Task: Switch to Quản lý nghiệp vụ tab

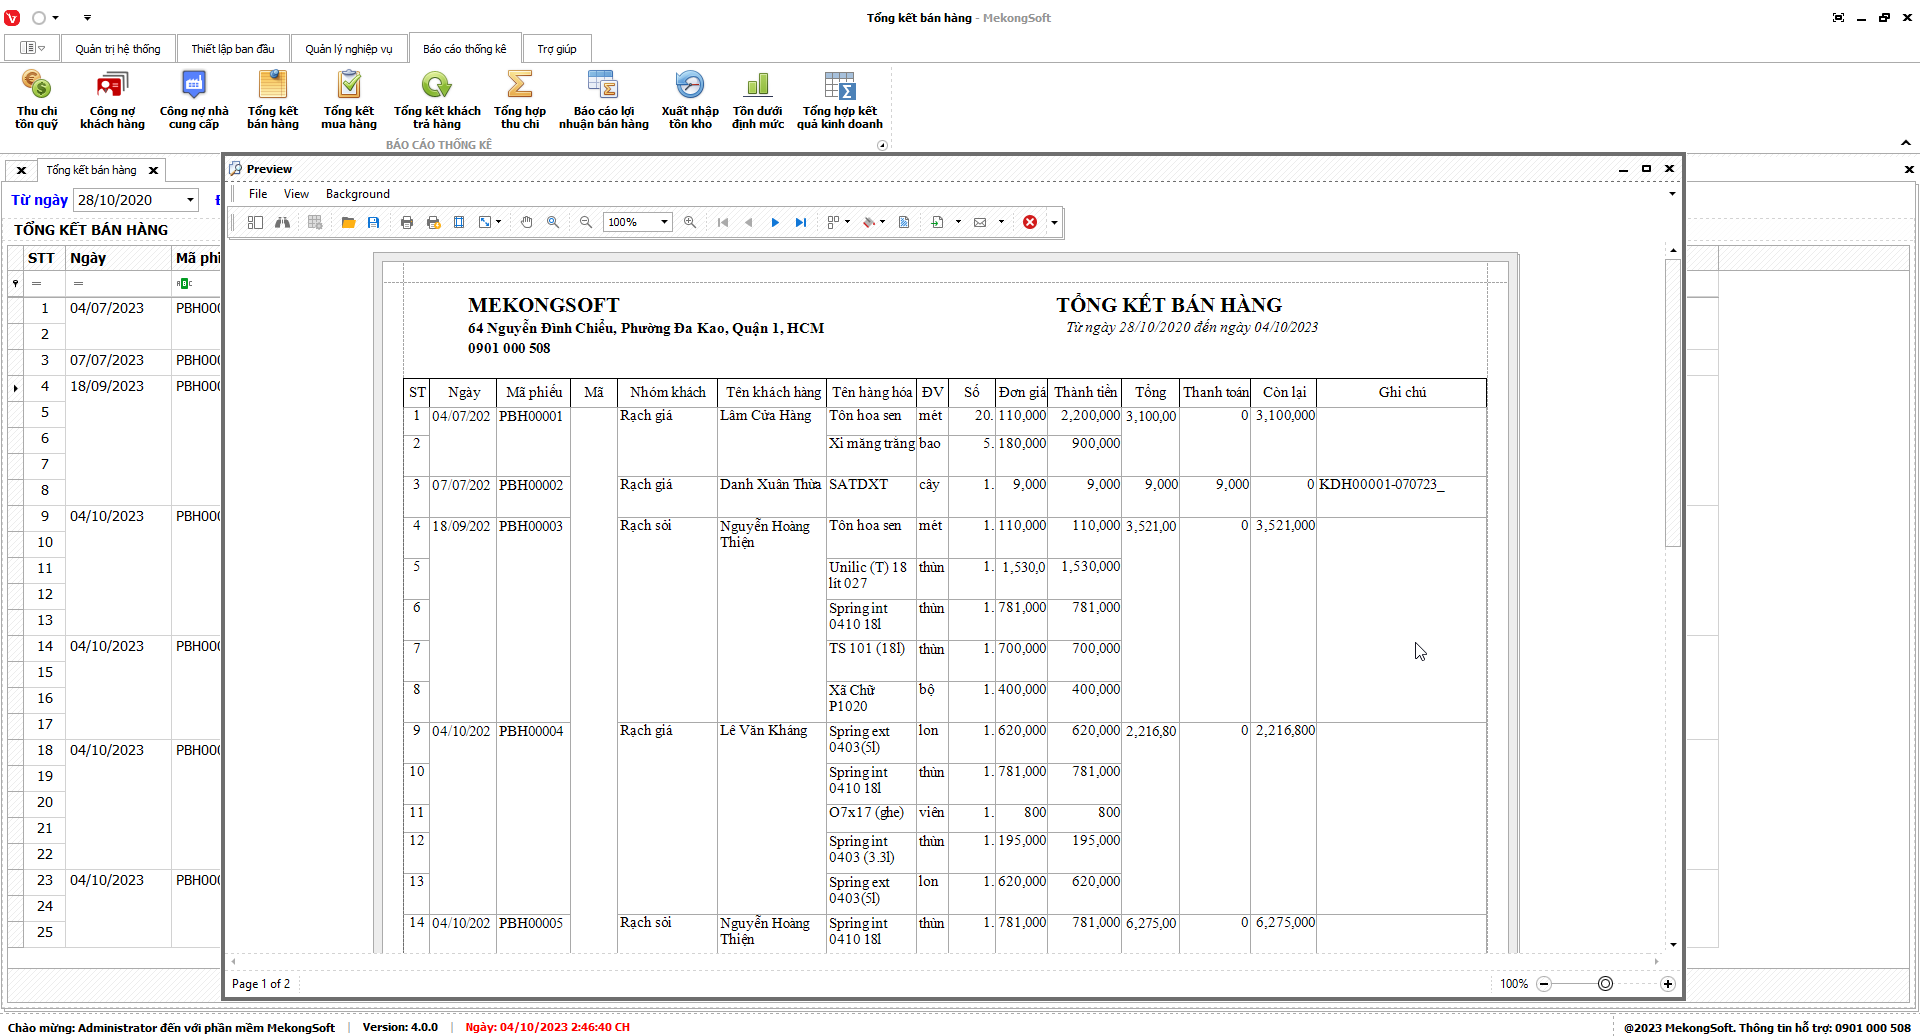Action: 348,49
